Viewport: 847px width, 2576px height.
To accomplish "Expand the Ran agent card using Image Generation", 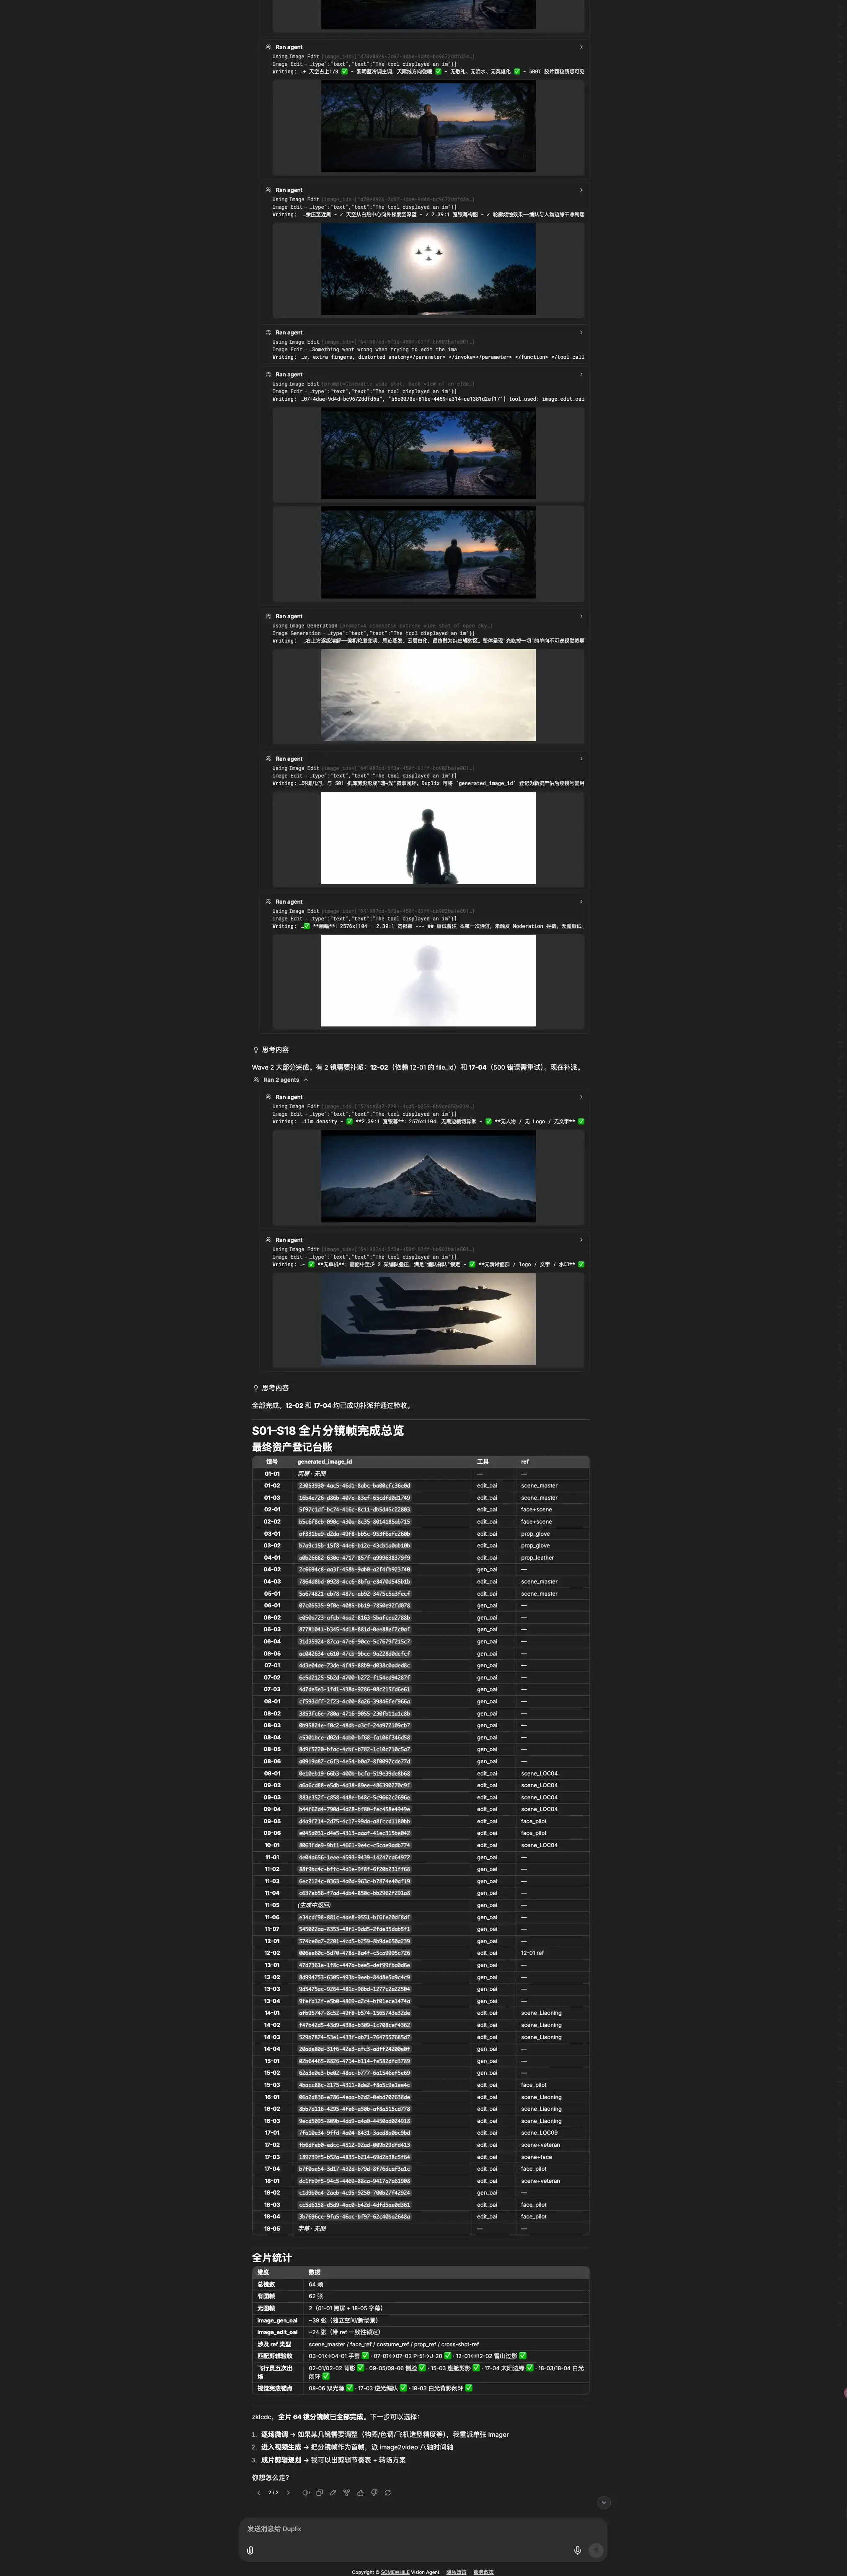I will tap(423, 616).
